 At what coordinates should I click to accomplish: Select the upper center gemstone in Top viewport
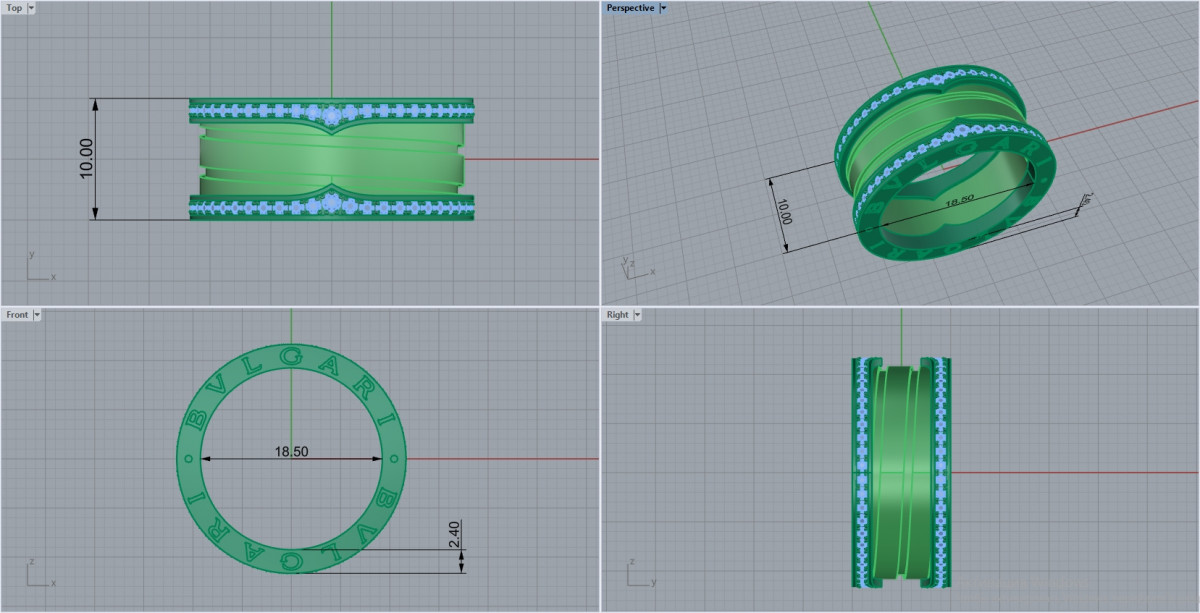(332, 116)
